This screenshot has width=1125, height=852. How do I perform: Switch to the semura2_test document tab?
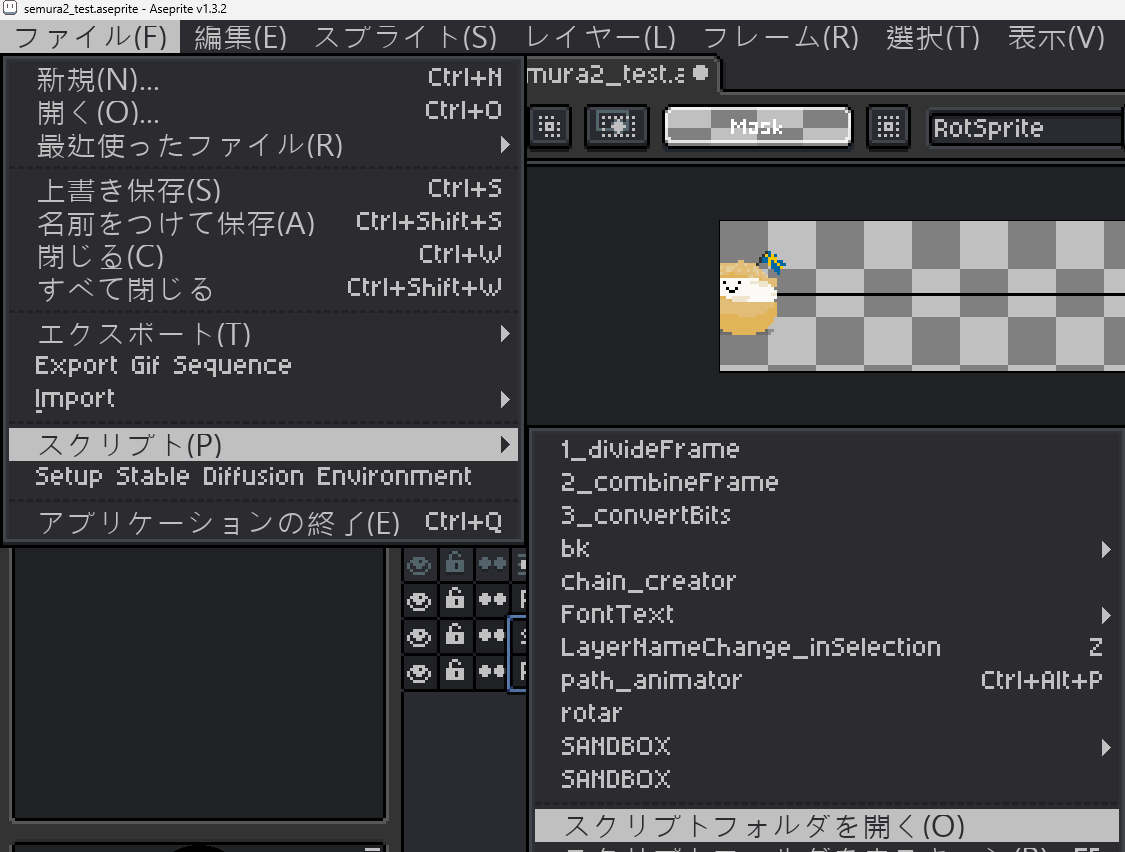[621, 73]
